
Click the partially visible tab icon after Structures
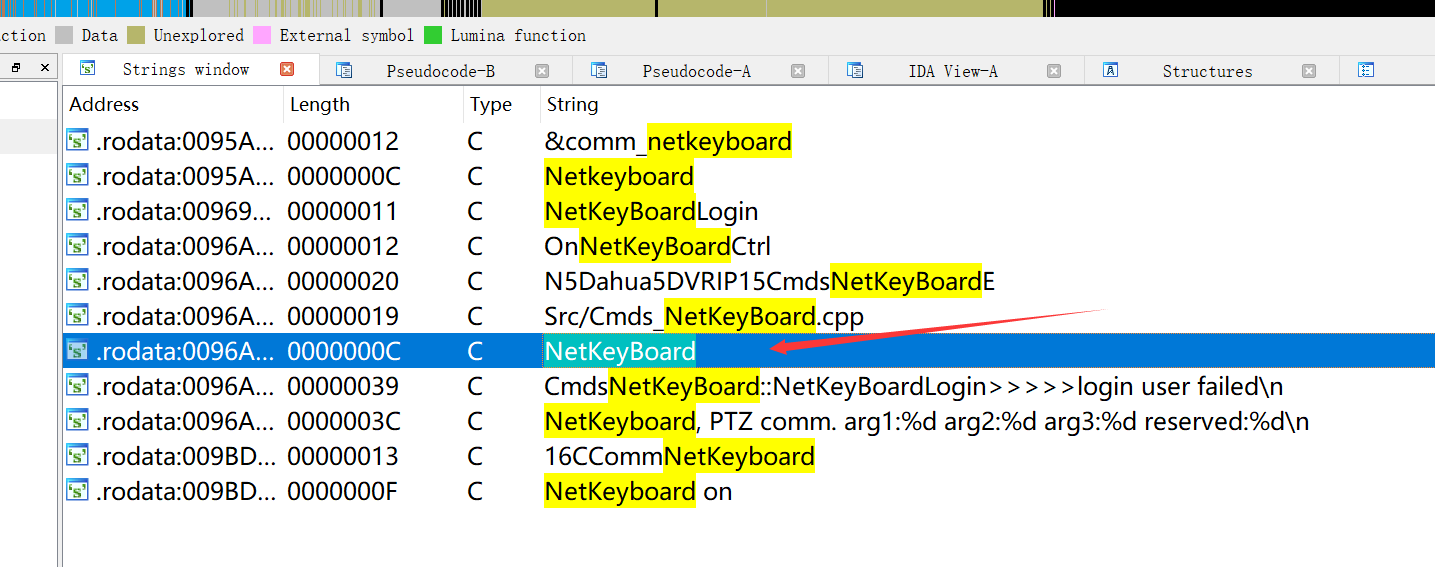click(1366, 71)
